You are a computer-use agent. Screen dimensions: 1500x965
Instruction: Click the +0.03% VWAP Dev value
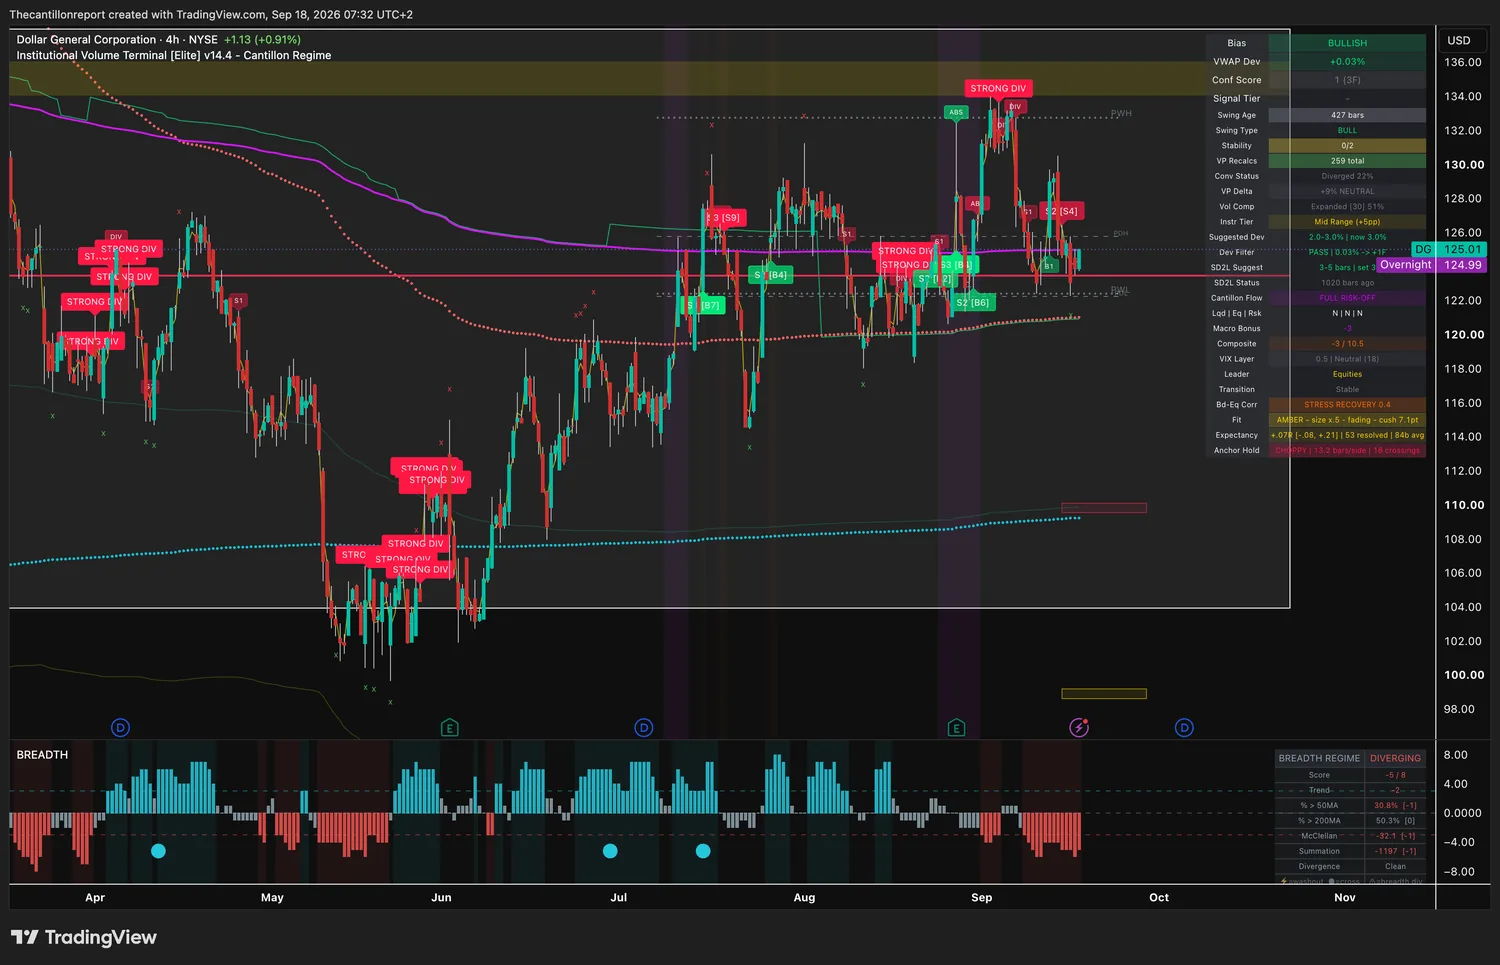point(1347,62)
